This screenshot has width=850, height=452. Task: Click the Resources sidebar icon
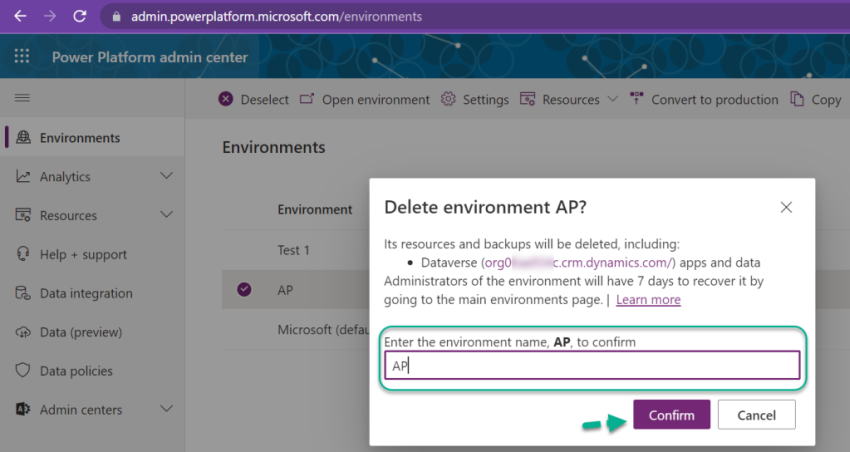23,215
